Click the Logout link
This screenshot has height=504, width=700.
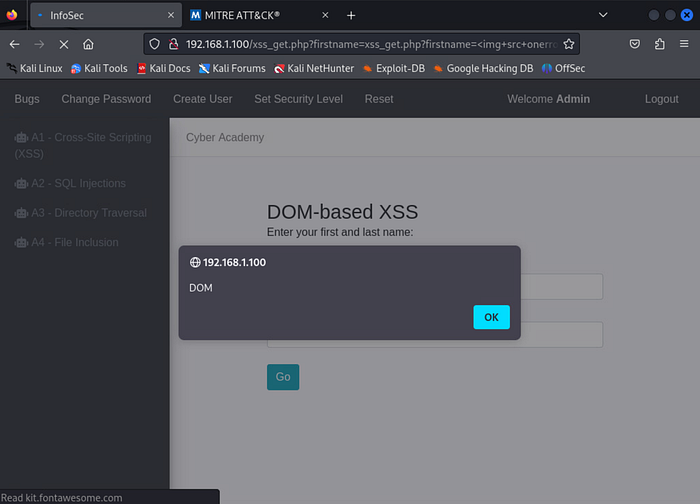click(661, 99)
